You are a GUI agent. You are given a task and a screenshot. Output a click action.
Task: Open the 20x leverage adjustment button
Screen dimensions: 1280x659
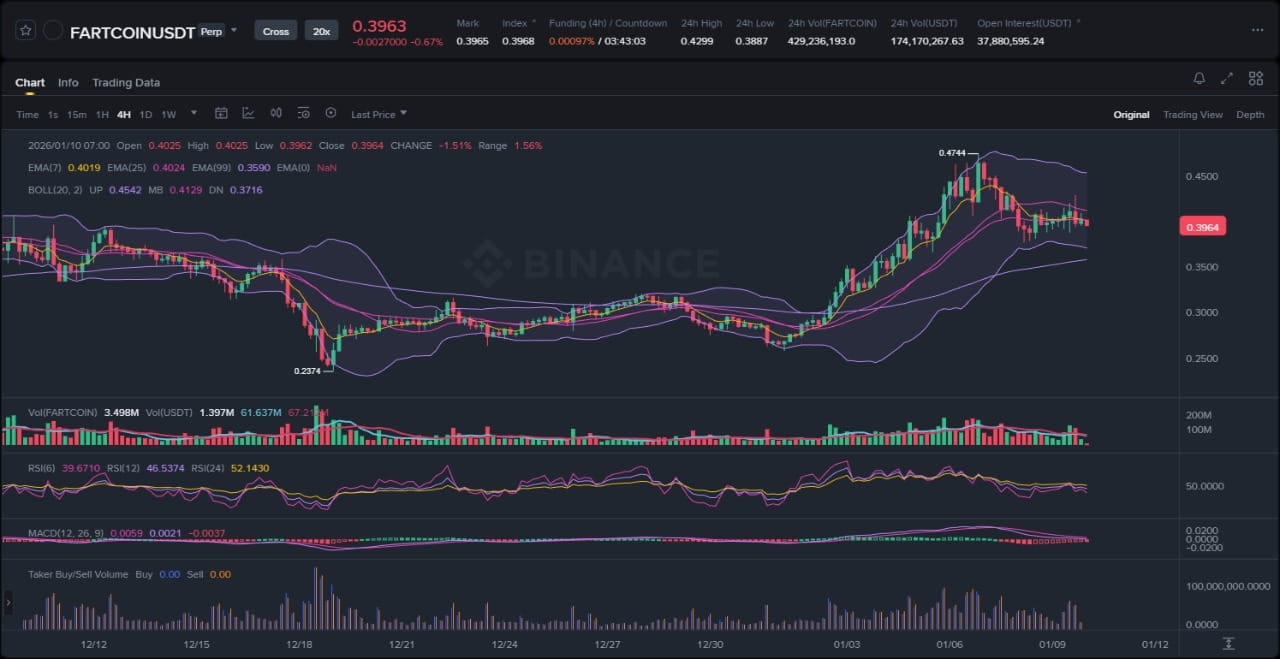coord(321,31)
